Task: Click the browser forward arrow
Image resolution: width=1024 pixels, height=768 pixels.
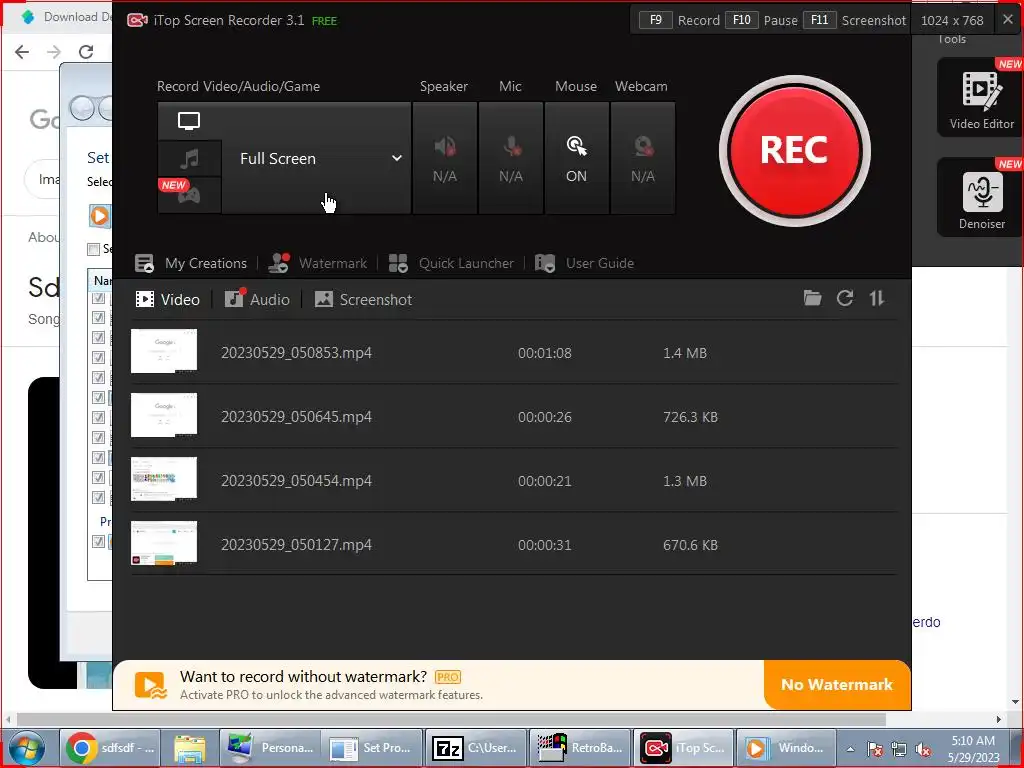Action: point(54,52)
